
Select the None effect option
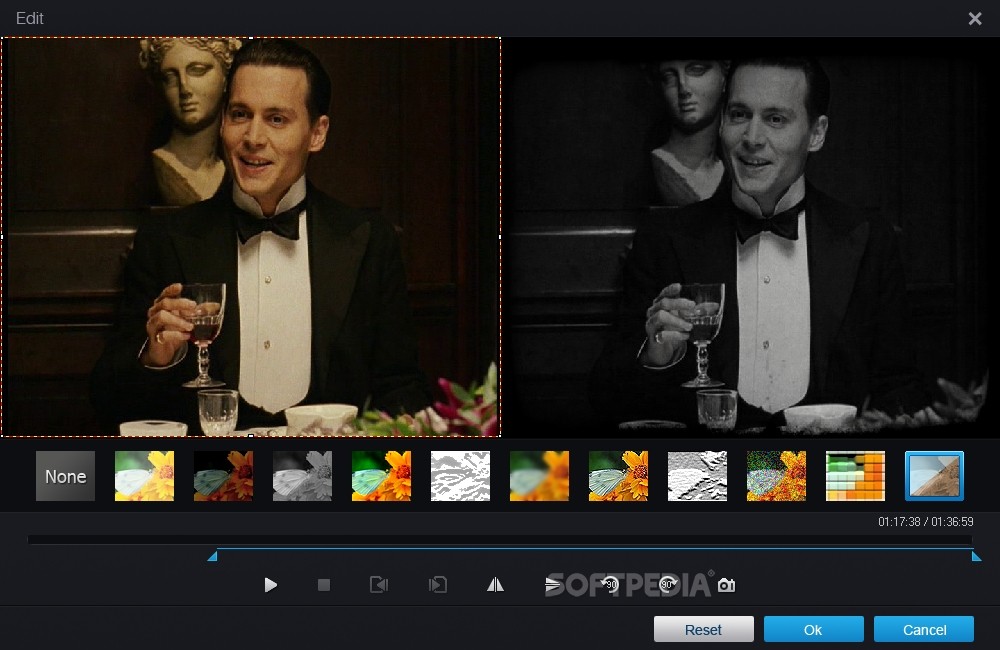pyautogui.click(x=65, y=476)
